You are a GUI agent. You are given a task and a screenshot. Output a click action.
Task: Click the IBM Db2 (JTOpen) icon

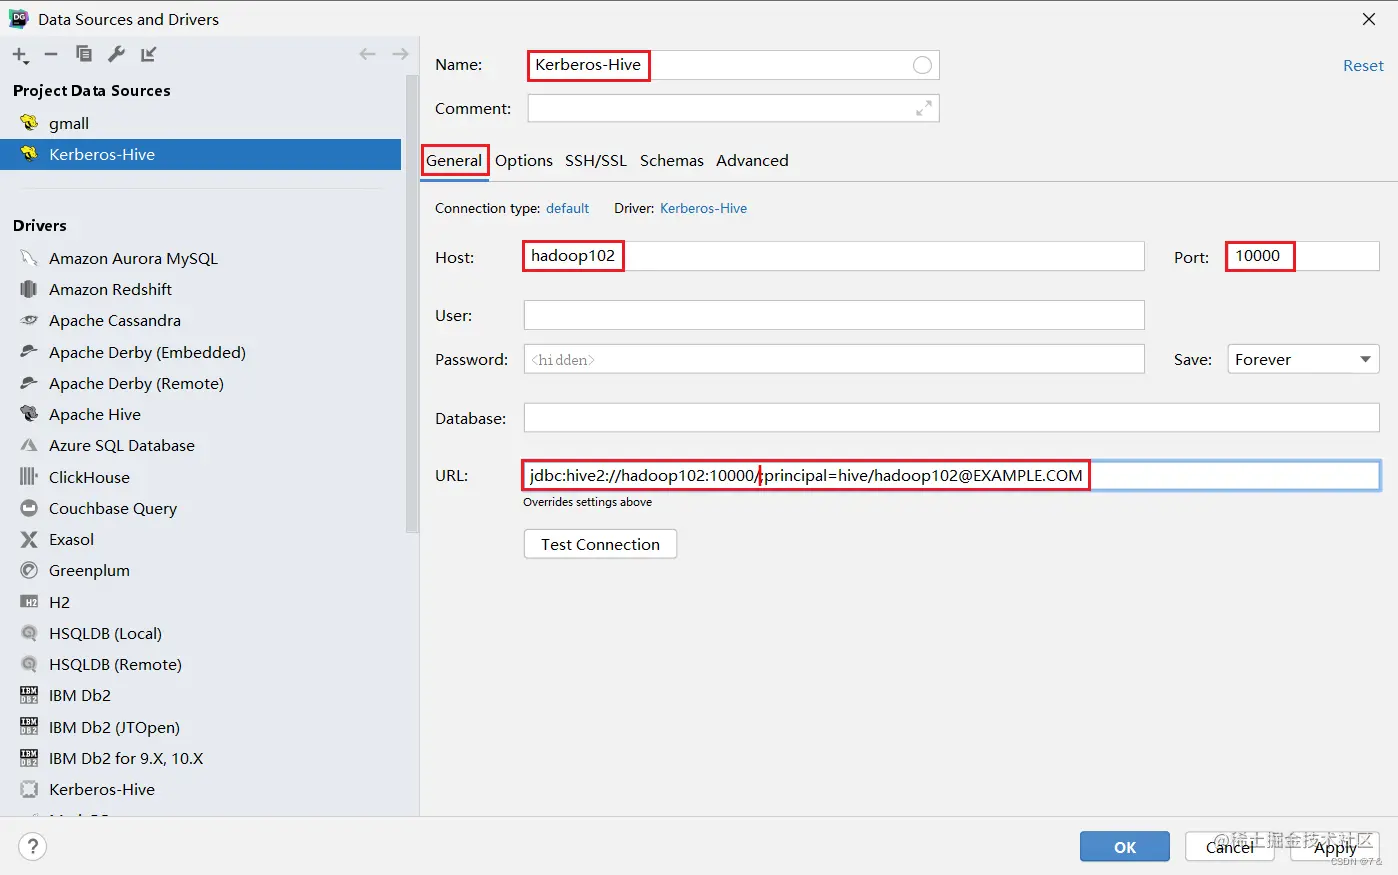click(x=29, y=727)
